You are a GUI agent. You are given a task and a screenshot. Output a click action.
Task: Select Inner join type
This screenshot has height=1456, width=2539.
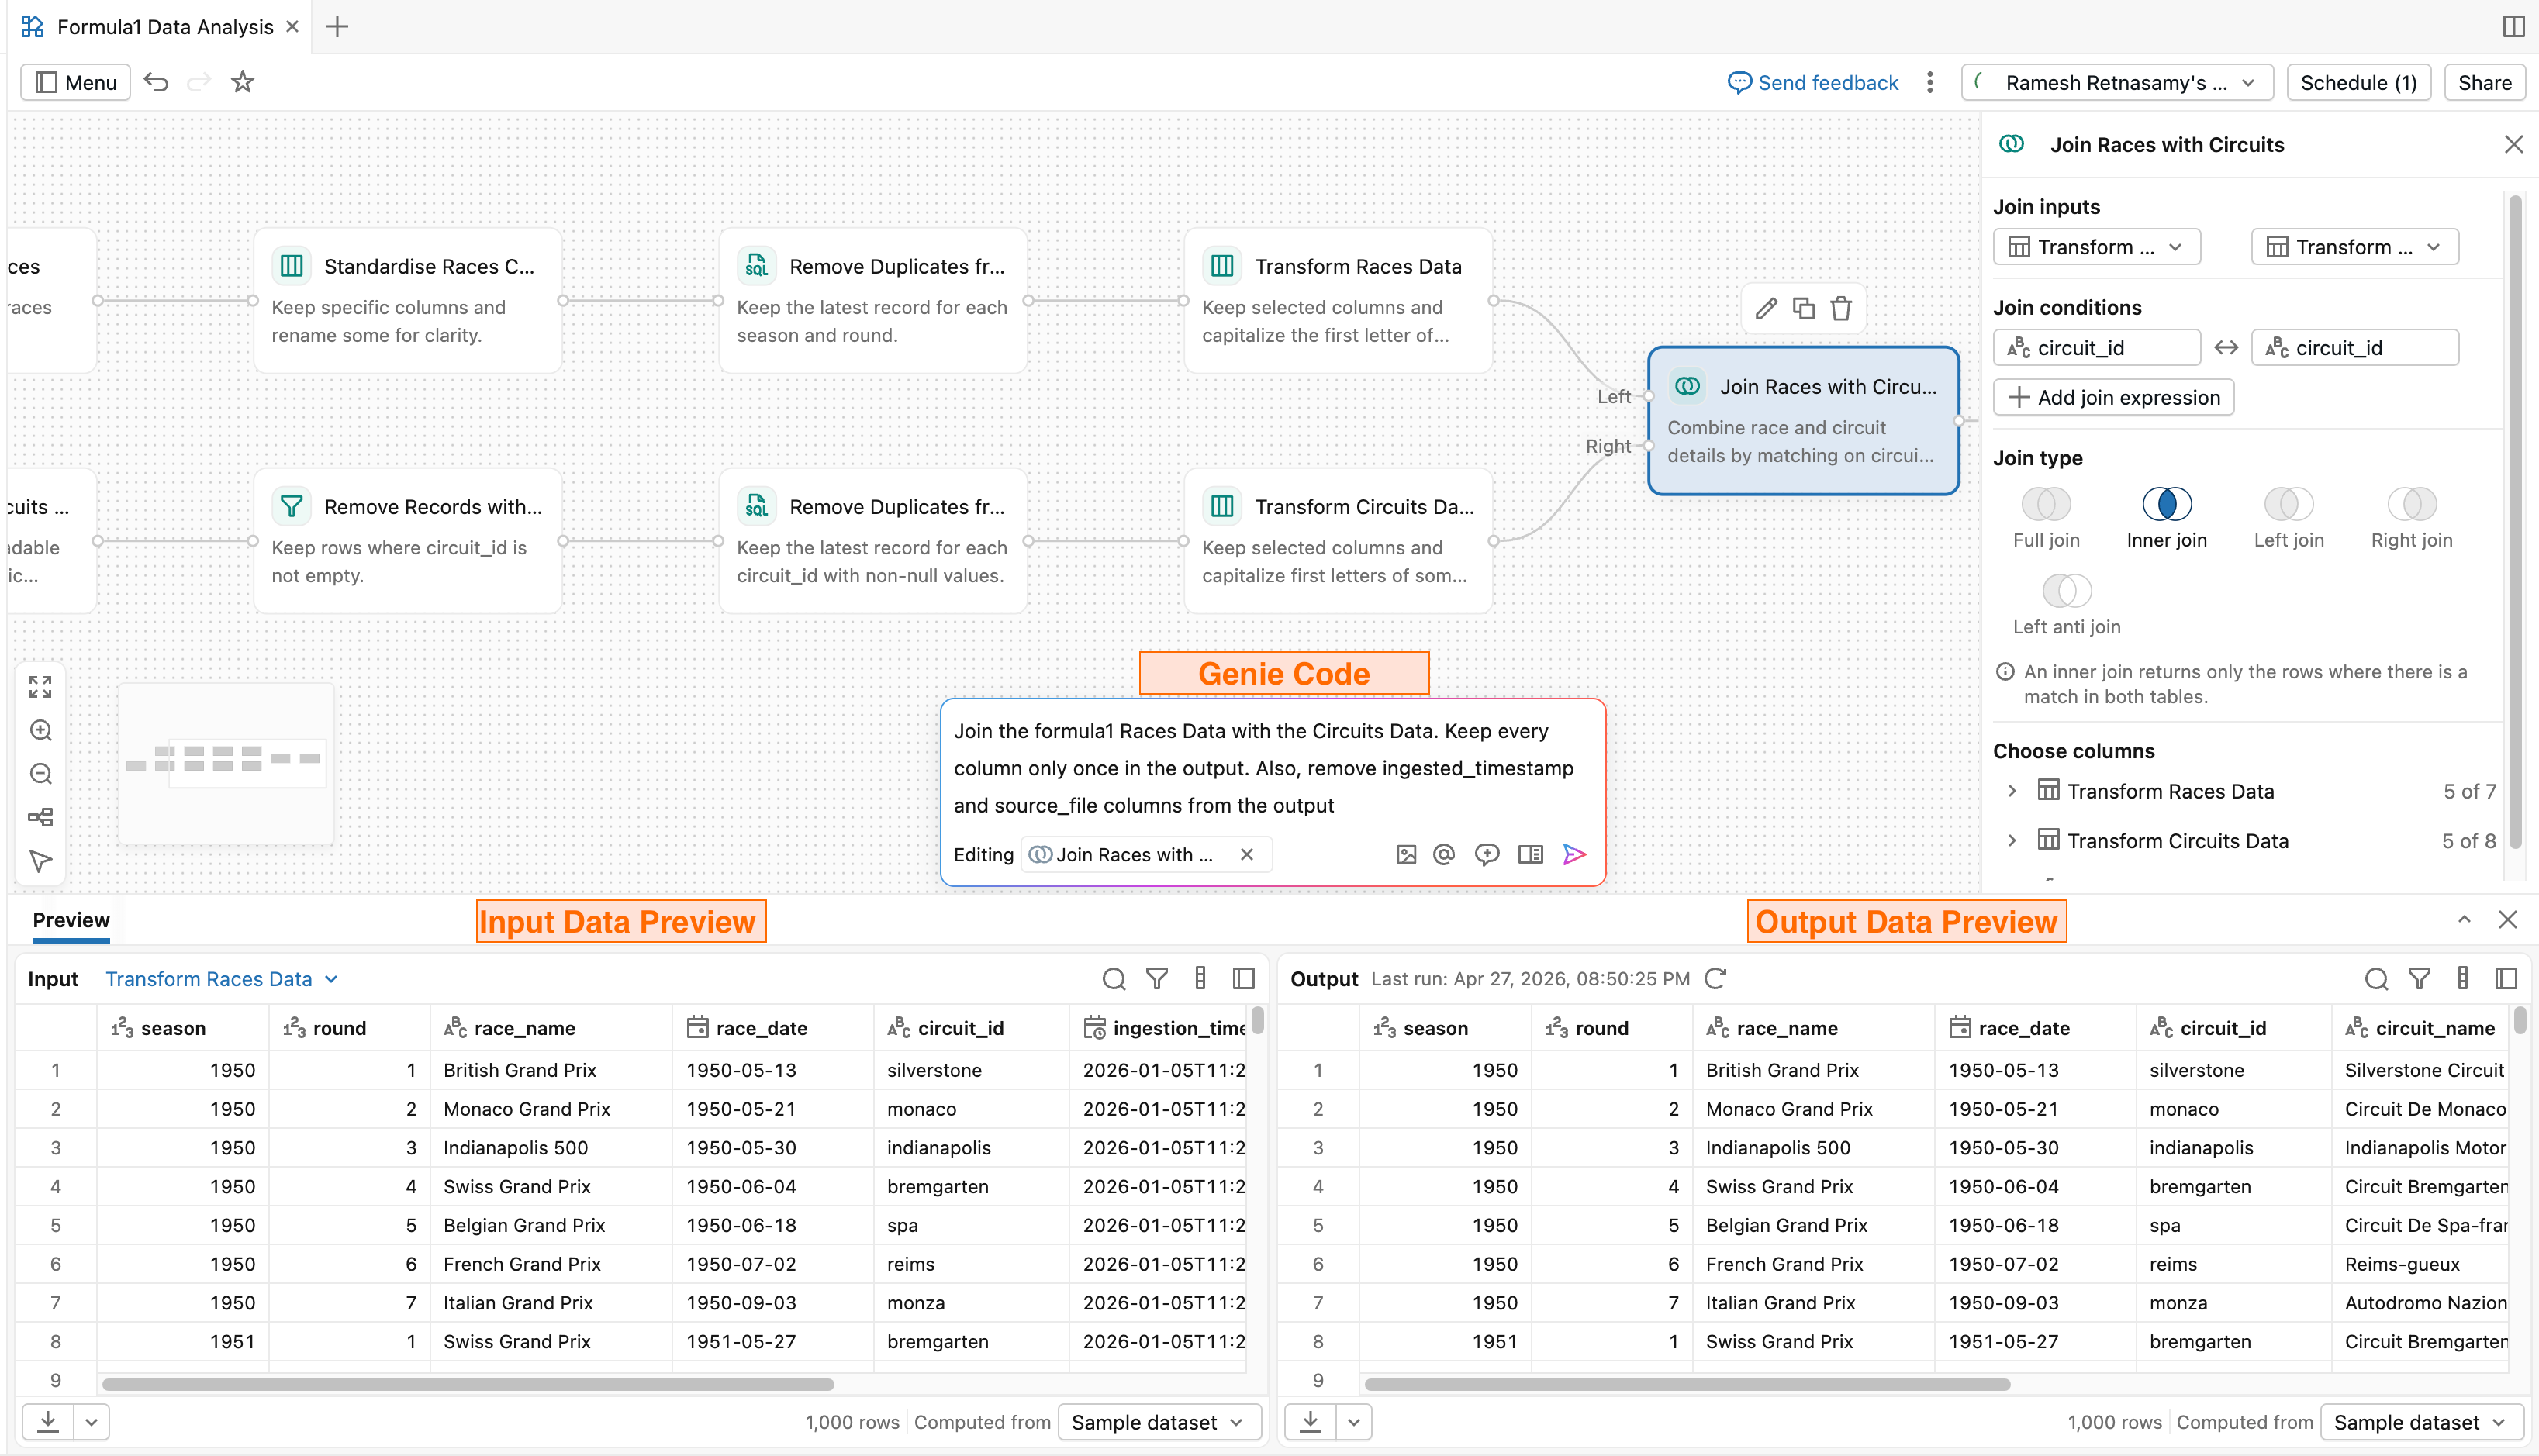pyautogui.click(x=2166, y=518)
